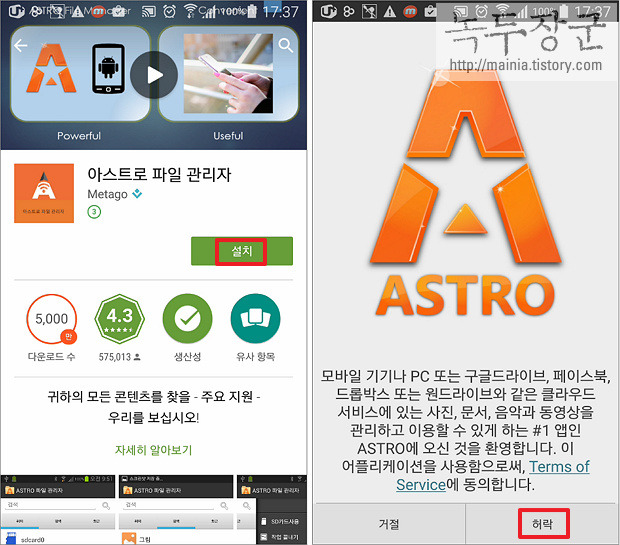Open the first app screenshot thumbnail

click(x=58, y=509)
